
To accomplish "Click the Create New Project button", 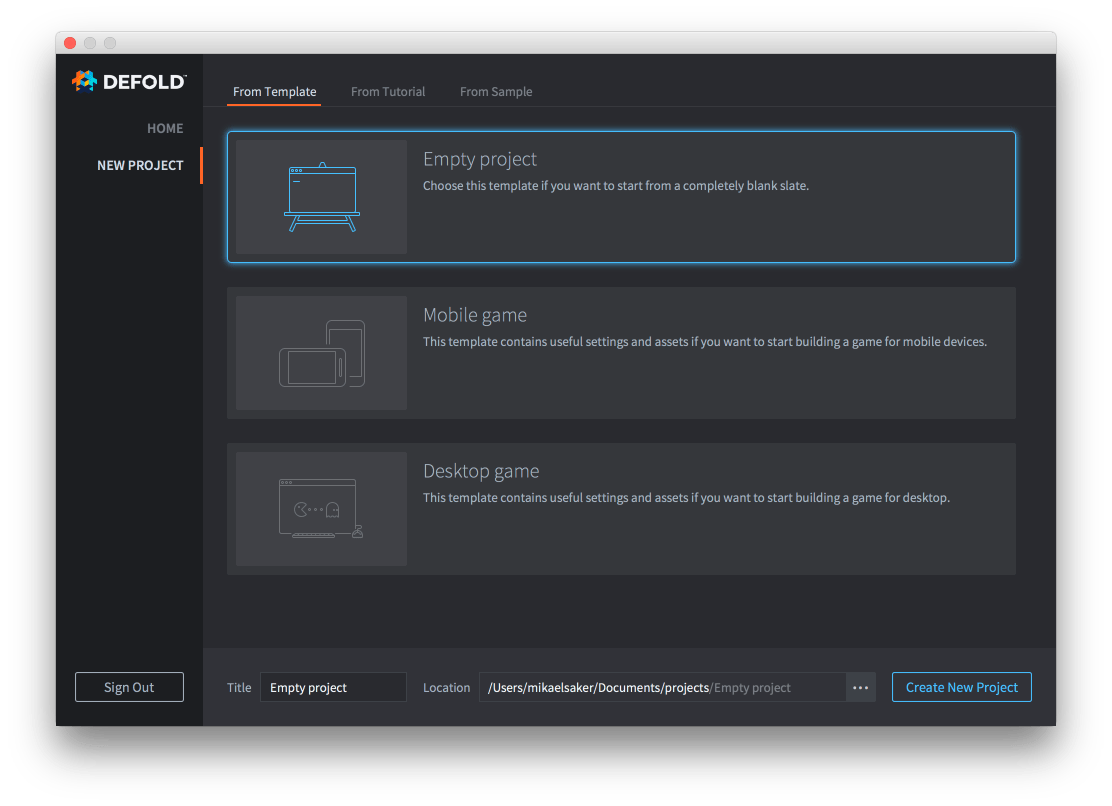I will [961, 687].
